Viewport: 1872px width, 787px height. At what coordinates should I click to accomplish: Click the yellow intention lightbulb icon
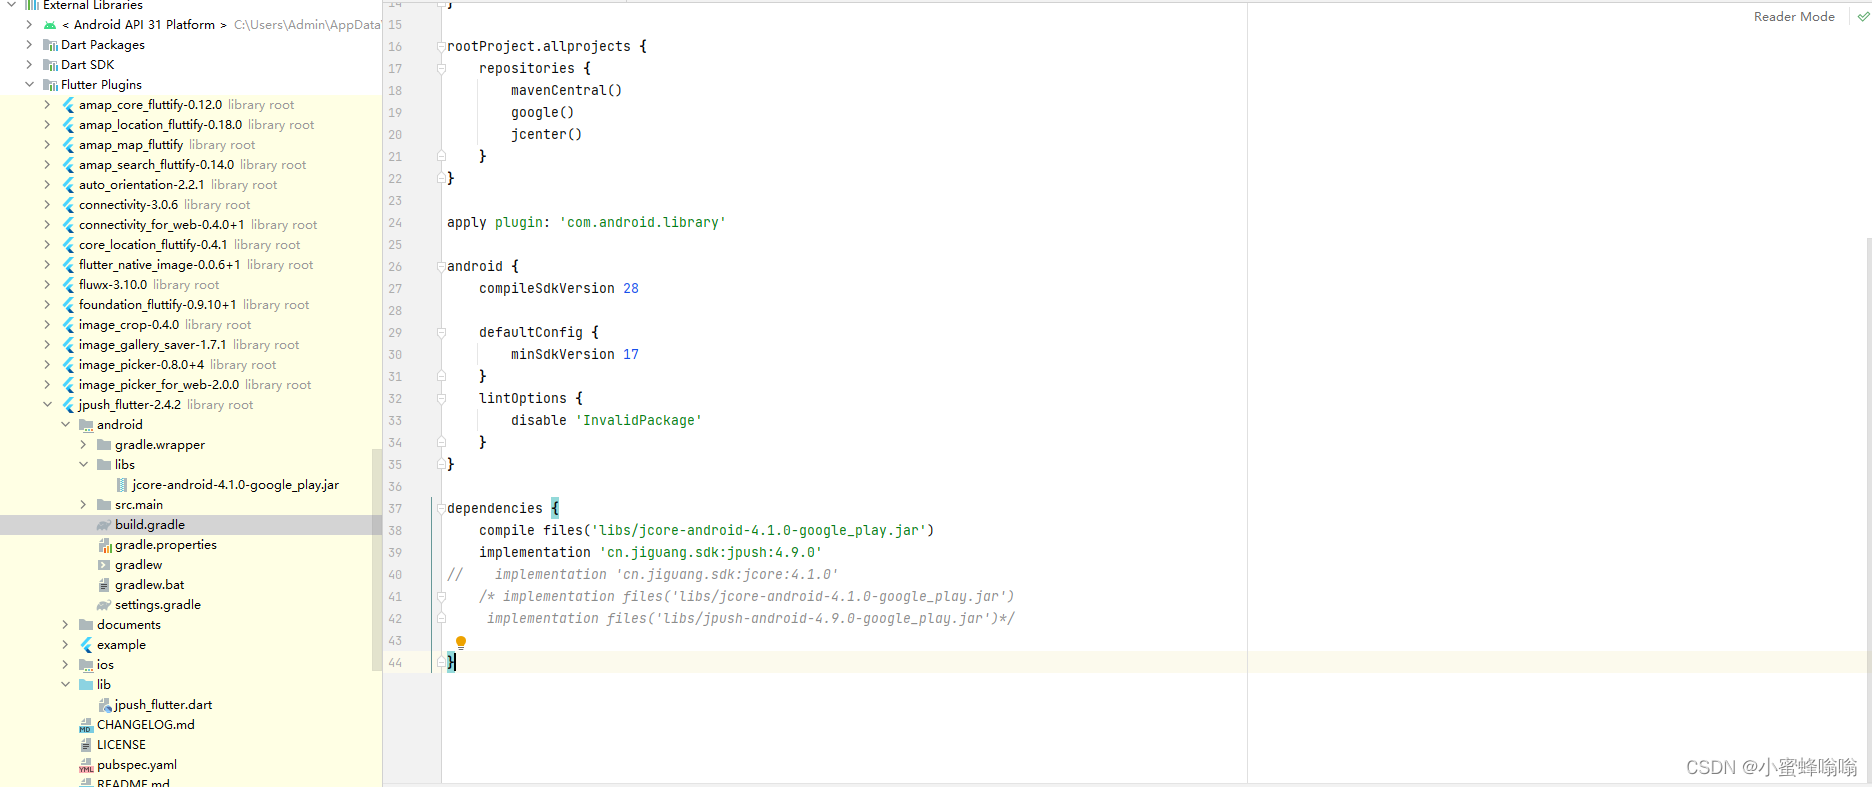[461, 643]
